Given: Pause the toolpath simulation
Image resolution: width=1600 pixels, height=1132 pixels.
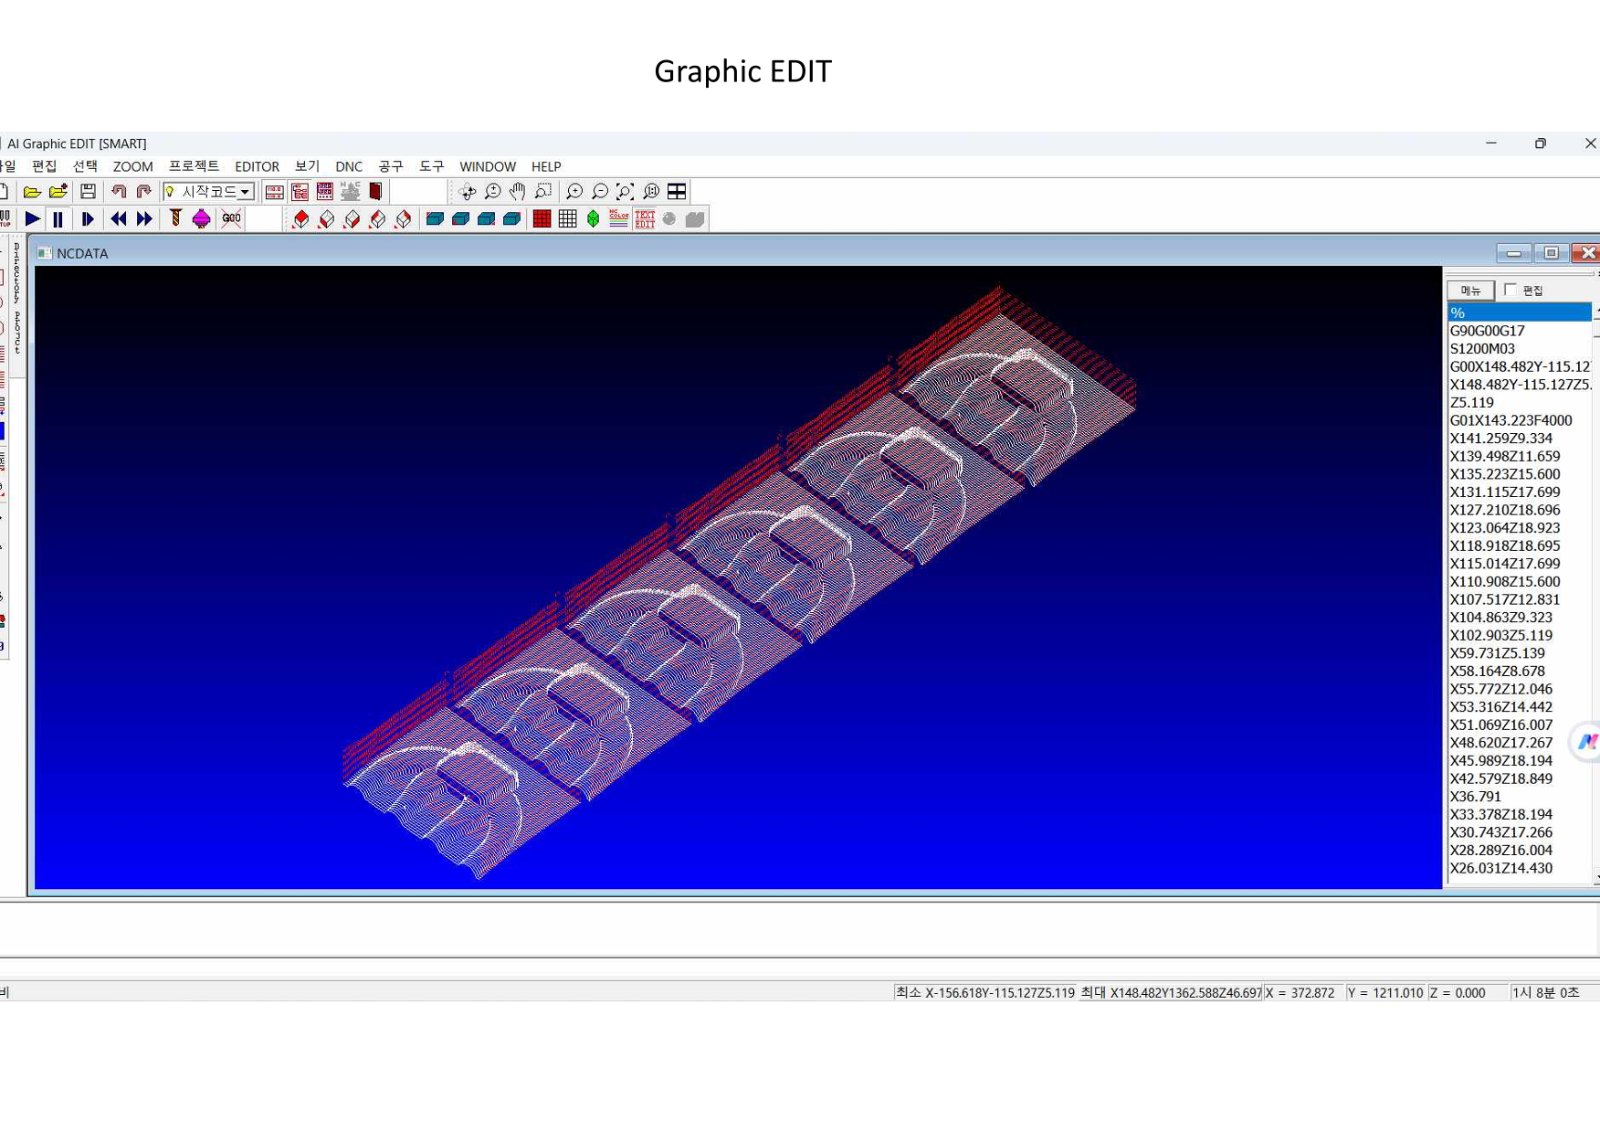Looking at the screenshot, I should click(x=58, y=219).
